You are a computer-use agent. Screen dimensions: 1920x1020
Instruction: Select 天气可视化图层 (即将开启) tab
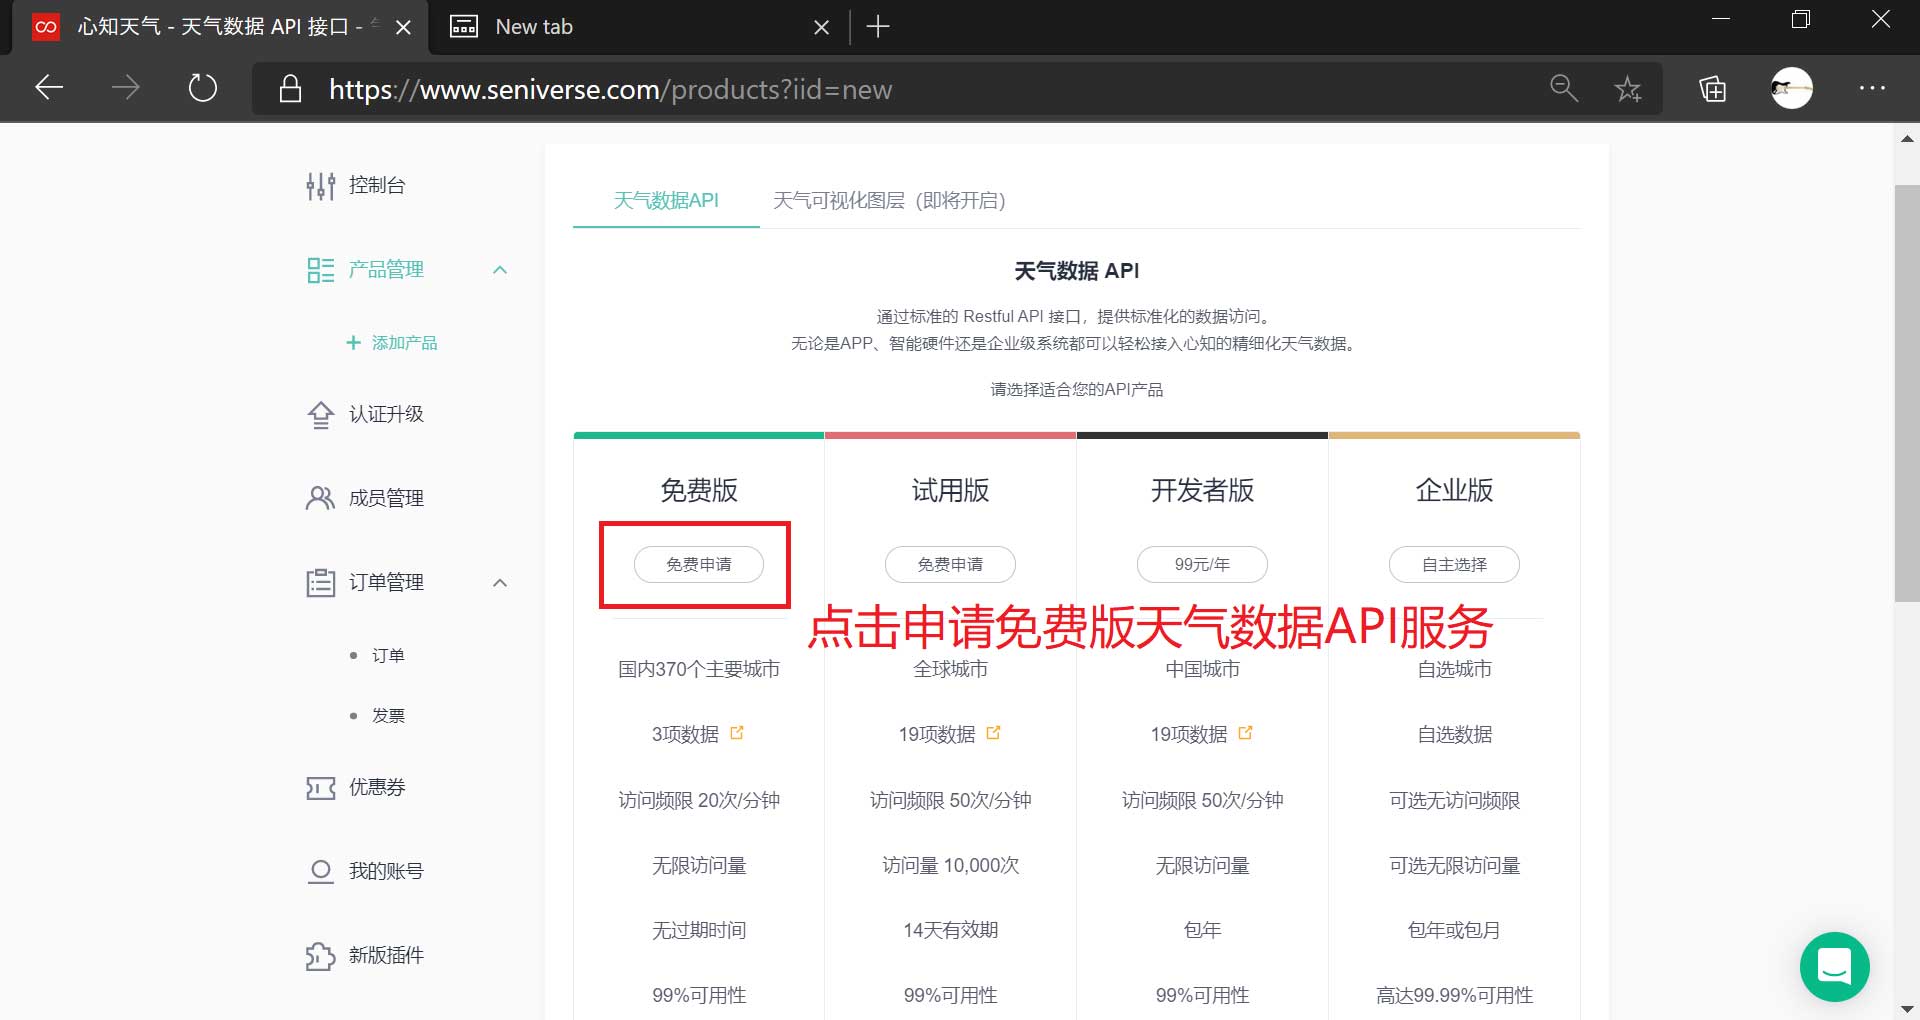889,200
